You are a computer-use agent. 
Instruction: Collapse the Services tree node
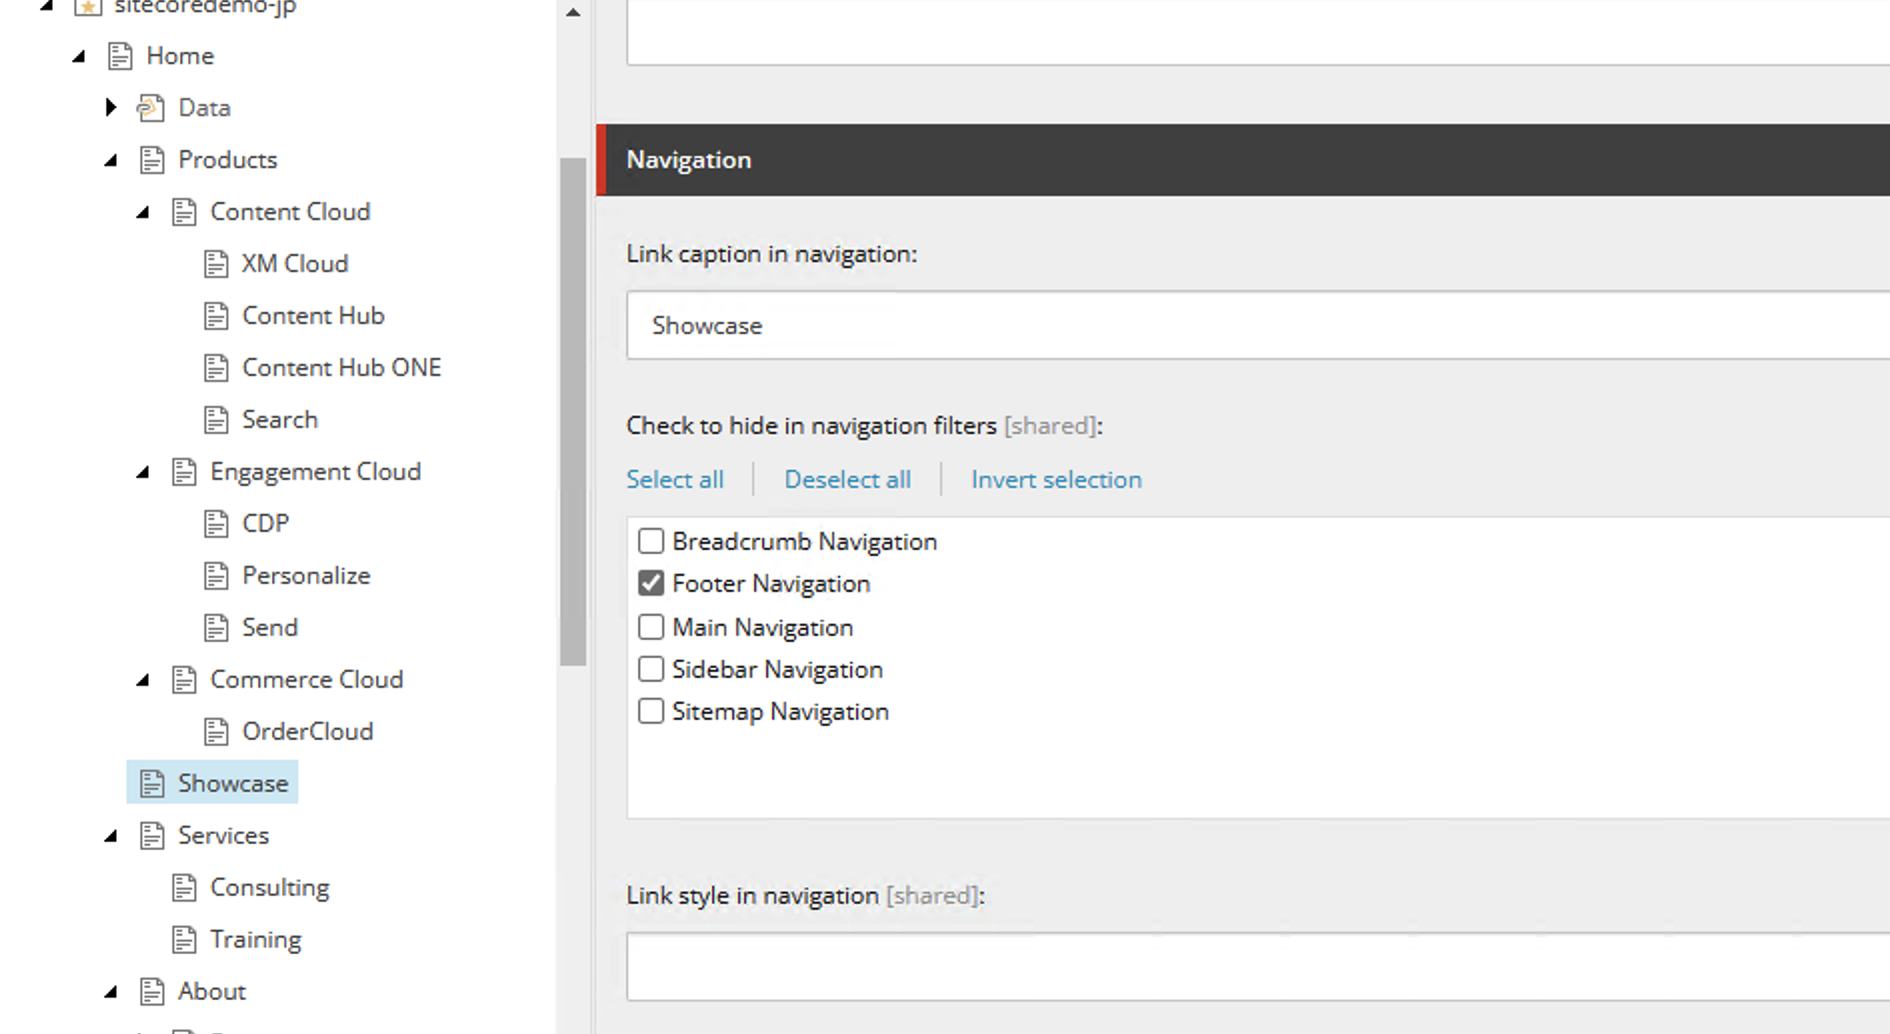point(111,837)
